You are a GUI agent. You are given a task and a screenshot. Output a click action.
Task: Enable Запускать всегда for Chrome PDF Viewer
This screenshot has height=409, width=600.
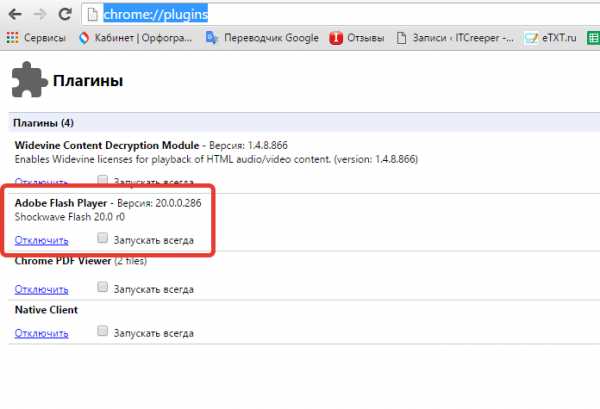(102, 287)
